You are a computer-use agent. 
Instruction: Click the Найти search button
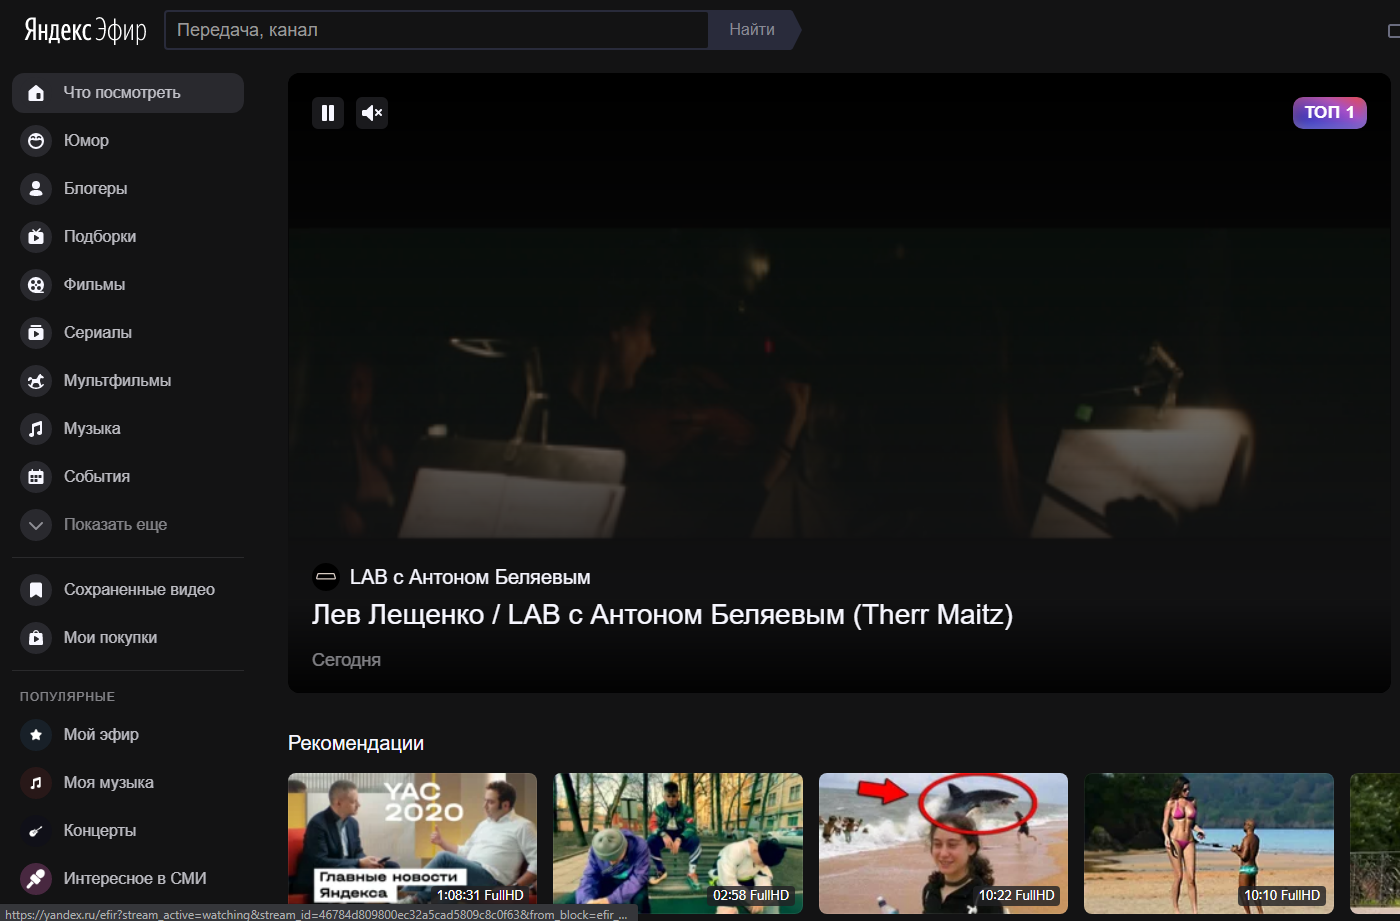tap(754, 30)
